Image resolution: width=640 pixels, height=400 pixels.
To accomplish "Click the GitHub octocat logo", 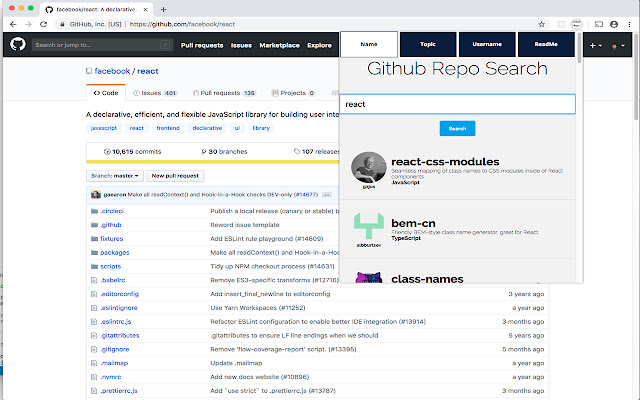I will click(18, 44).
